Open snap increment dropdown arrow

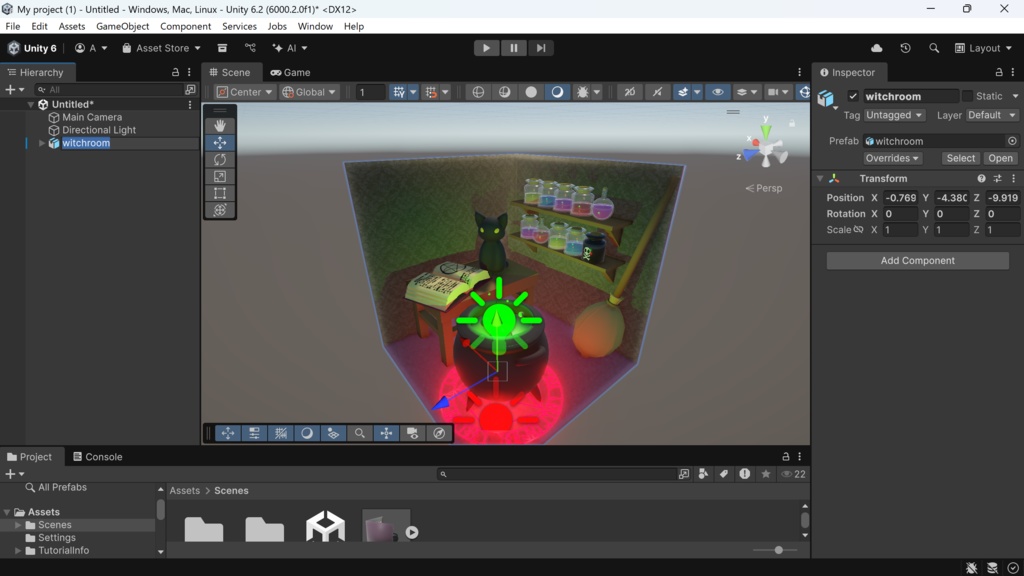(445, 92)
